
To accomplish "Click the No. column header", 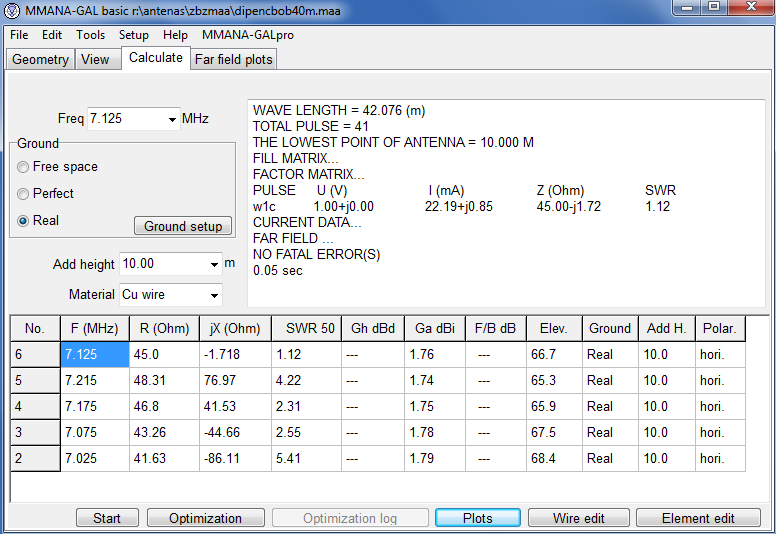I will (35, 329).
